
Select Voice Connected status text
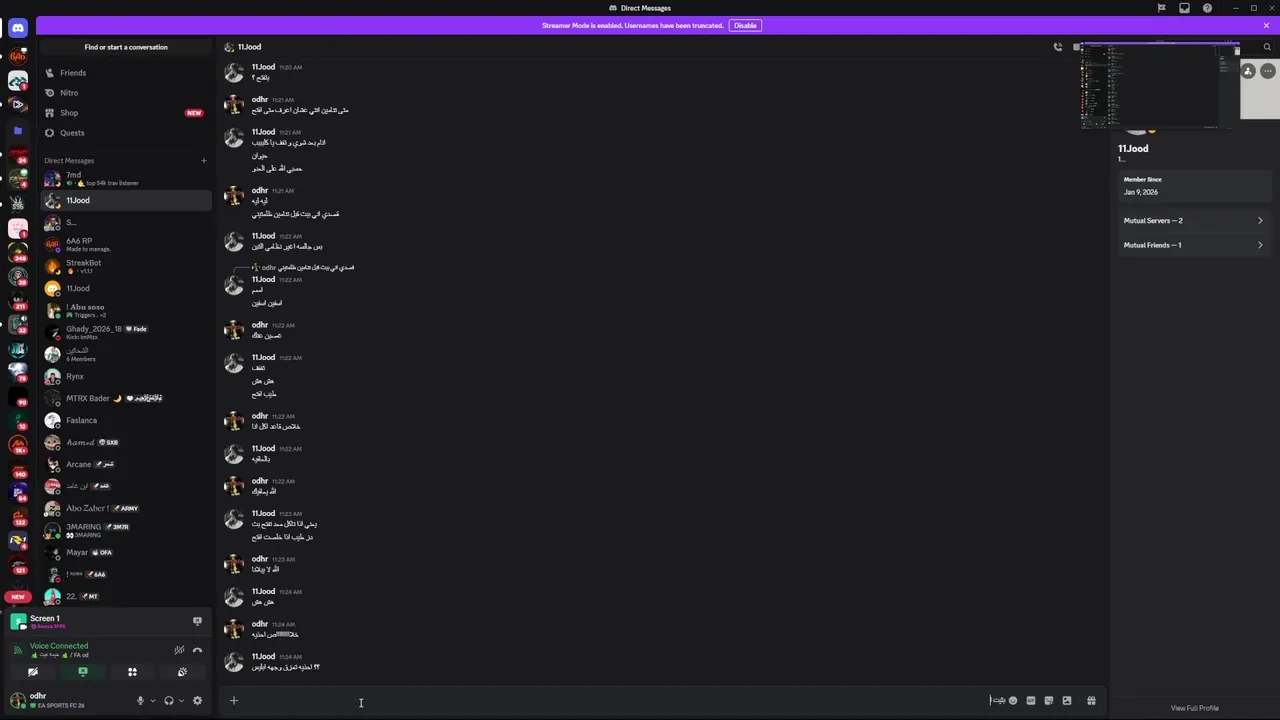(59, 646)
